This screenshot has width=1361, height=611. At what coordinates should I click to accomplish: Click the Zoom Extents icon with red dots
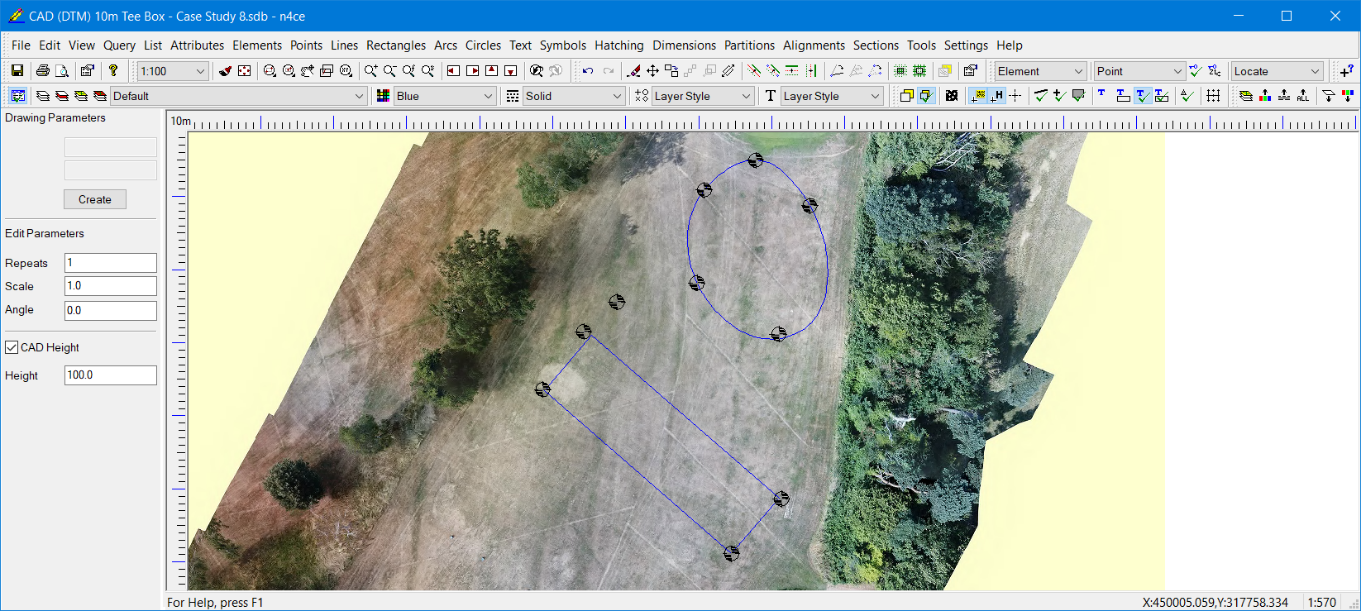point(244,71)
